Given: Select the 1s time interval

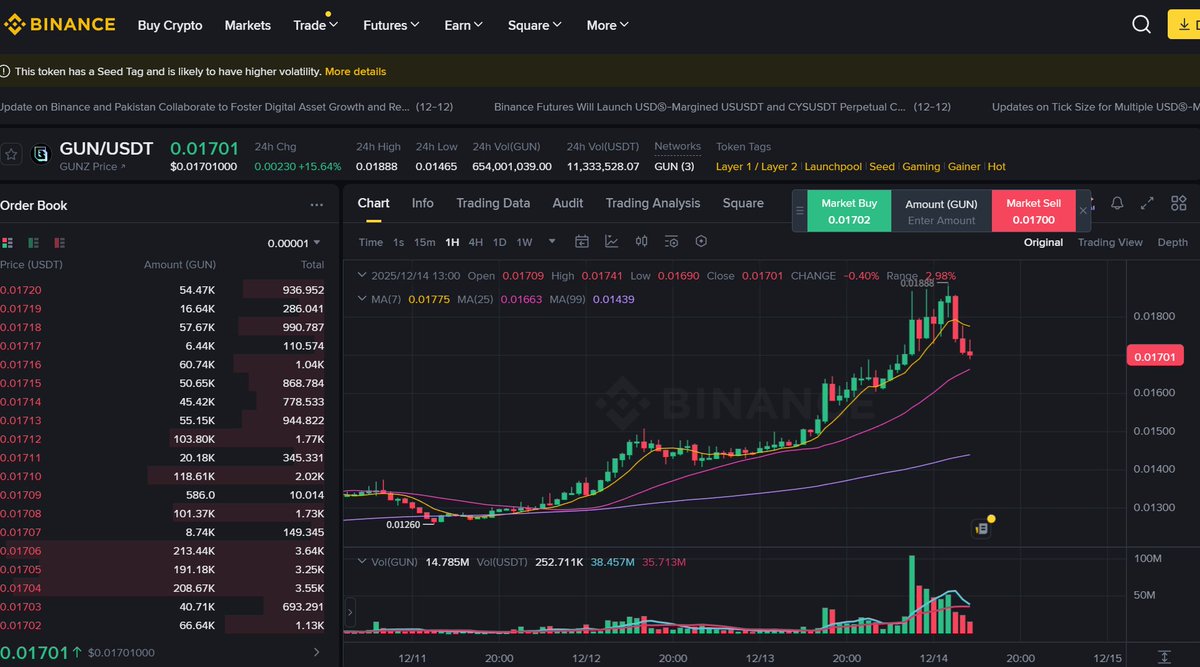Looking at the screenshot, I should pyautogui.click(x=399, y=242).
